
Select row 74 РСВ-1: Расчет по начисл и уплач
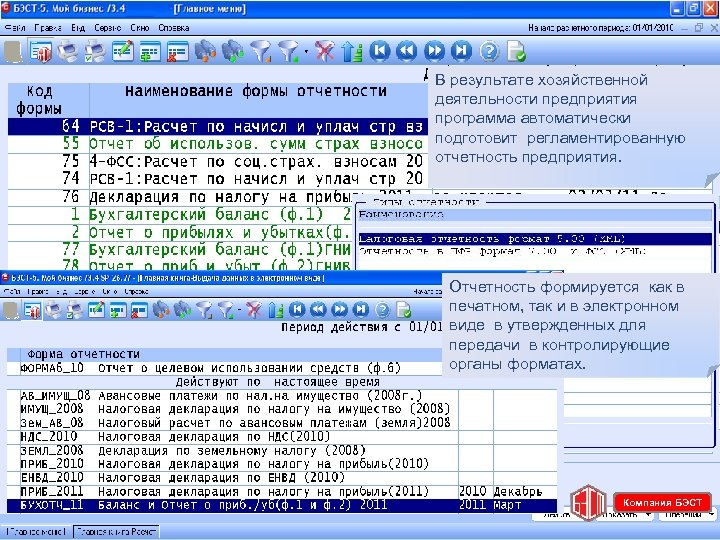click(218, 179)
